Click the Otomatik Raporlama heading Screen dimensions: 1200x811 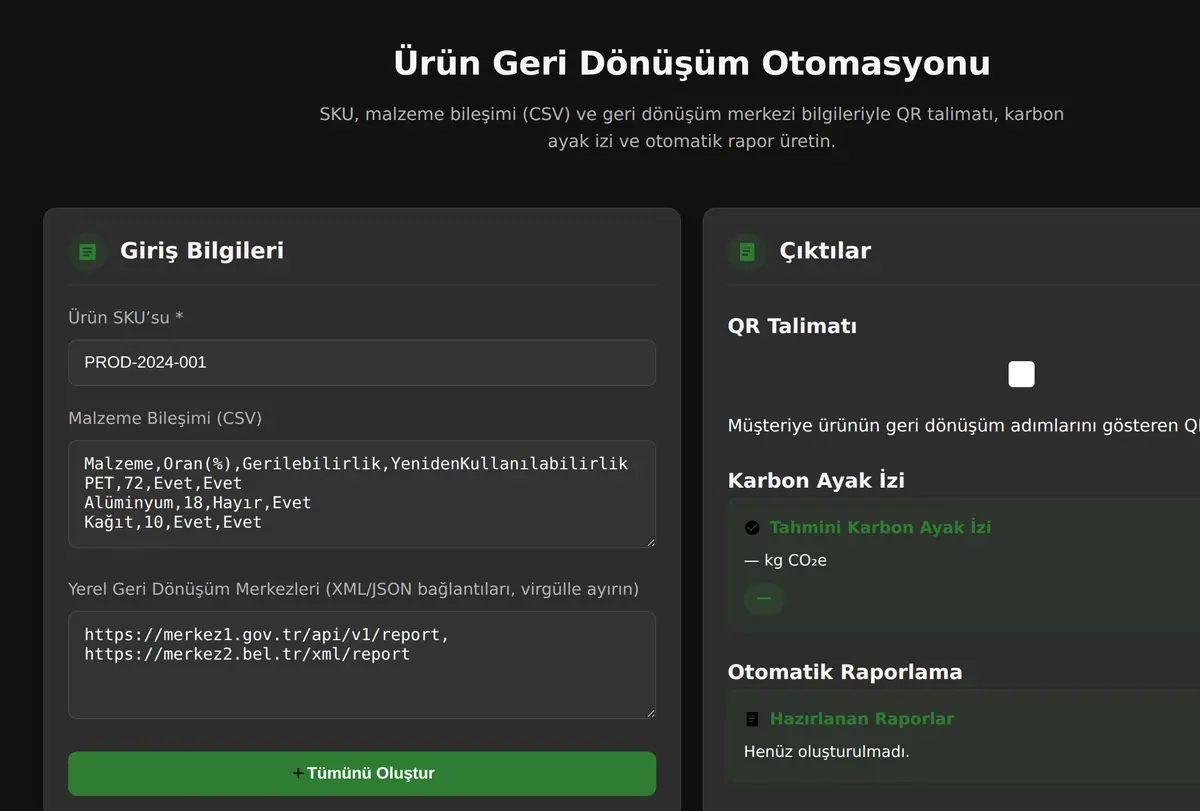(845, 672)
